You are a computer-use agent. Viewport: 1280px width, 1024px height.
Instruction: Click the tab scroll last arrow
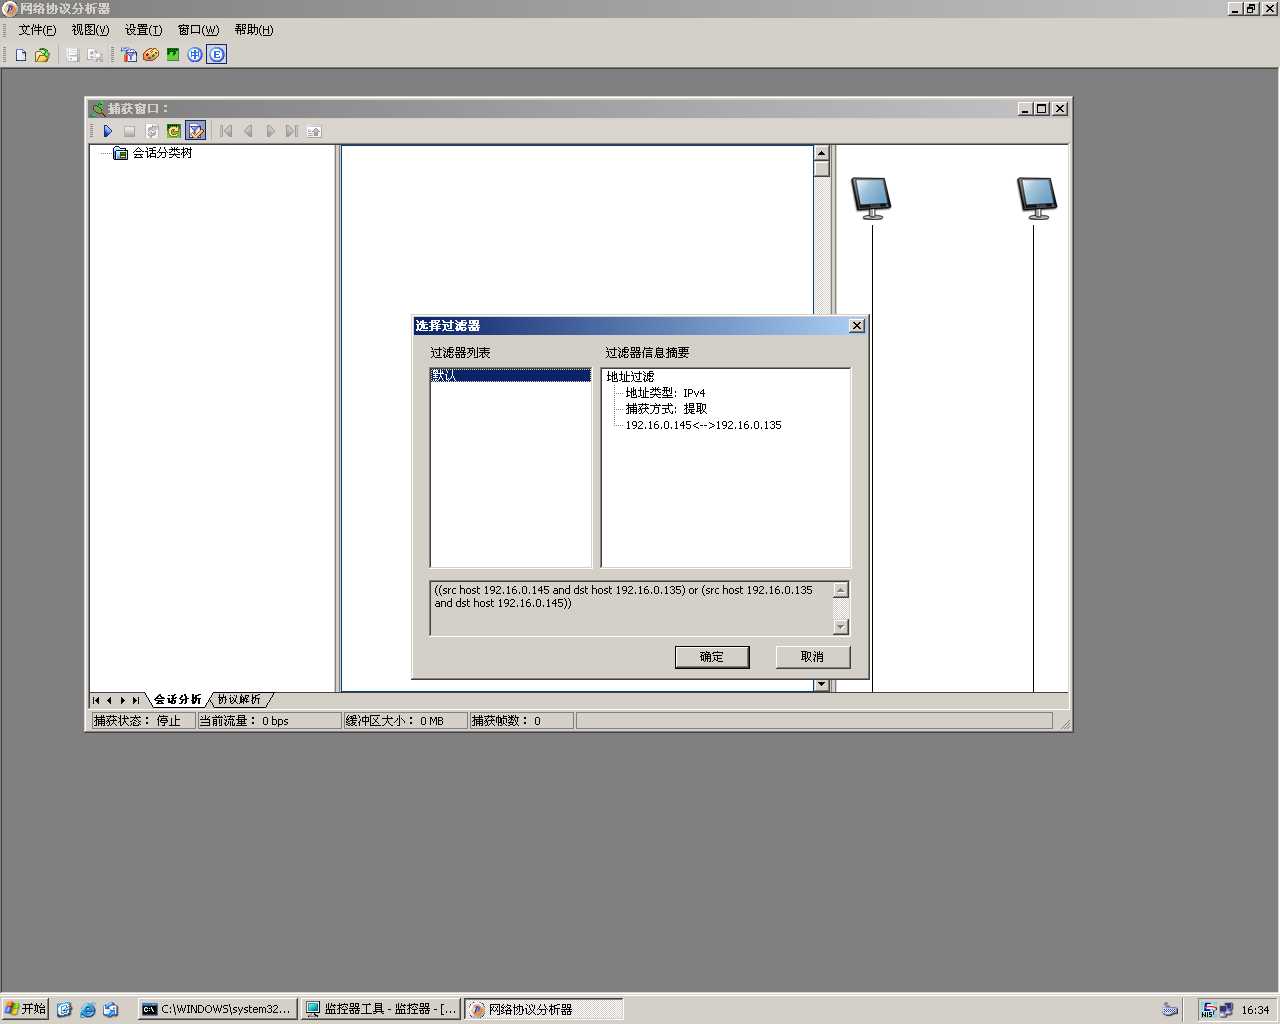coord(136,700)
